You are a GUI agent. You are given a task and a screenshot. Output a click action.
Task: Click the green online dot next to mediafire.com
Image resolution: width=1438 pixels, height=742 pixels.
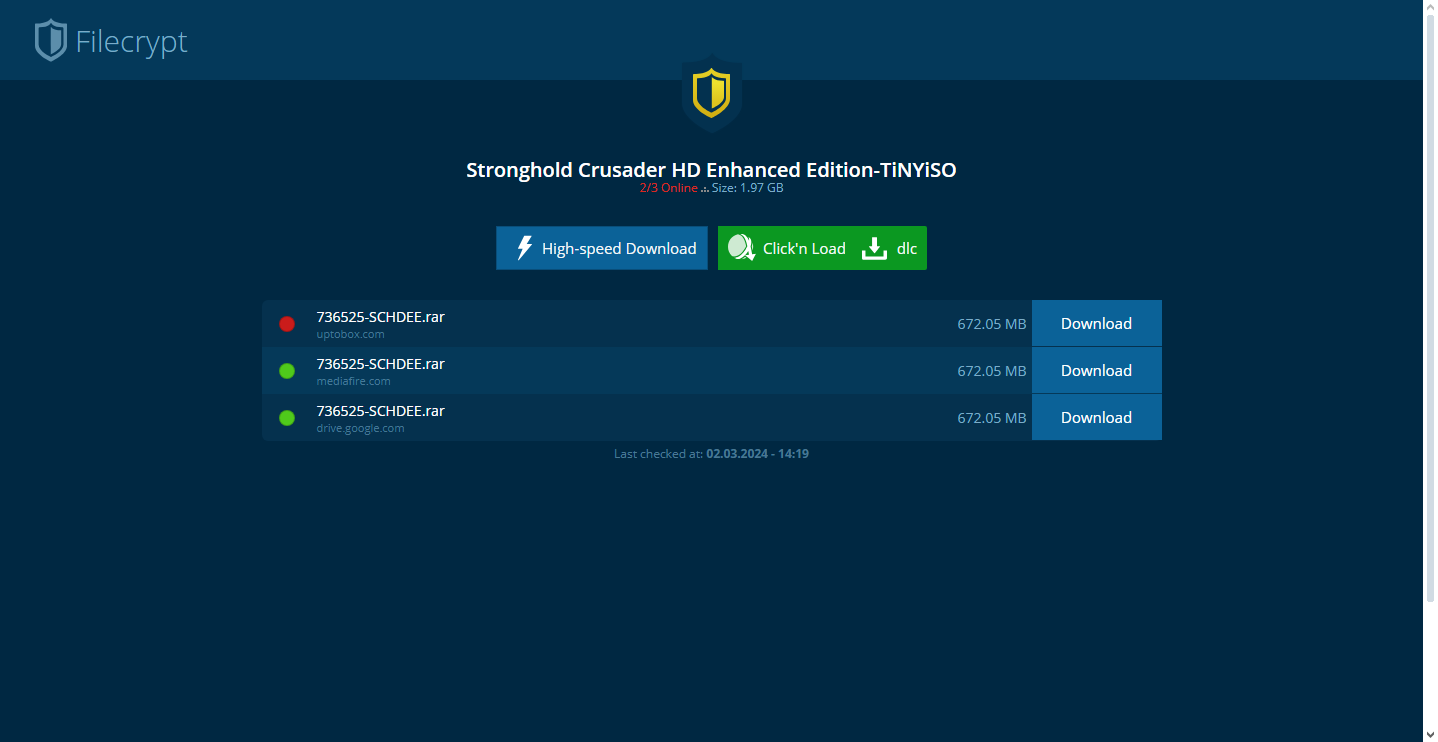coord(287,370)
